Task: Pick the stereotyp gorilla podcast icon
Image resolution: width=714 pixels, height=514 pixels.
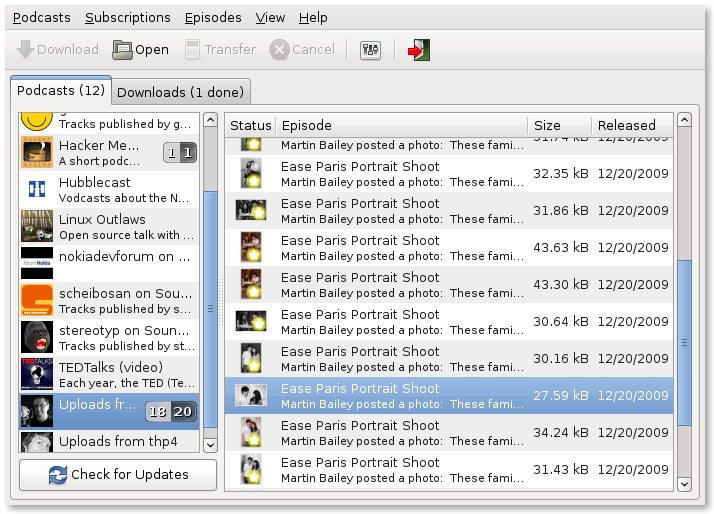Action: [37, 337]
